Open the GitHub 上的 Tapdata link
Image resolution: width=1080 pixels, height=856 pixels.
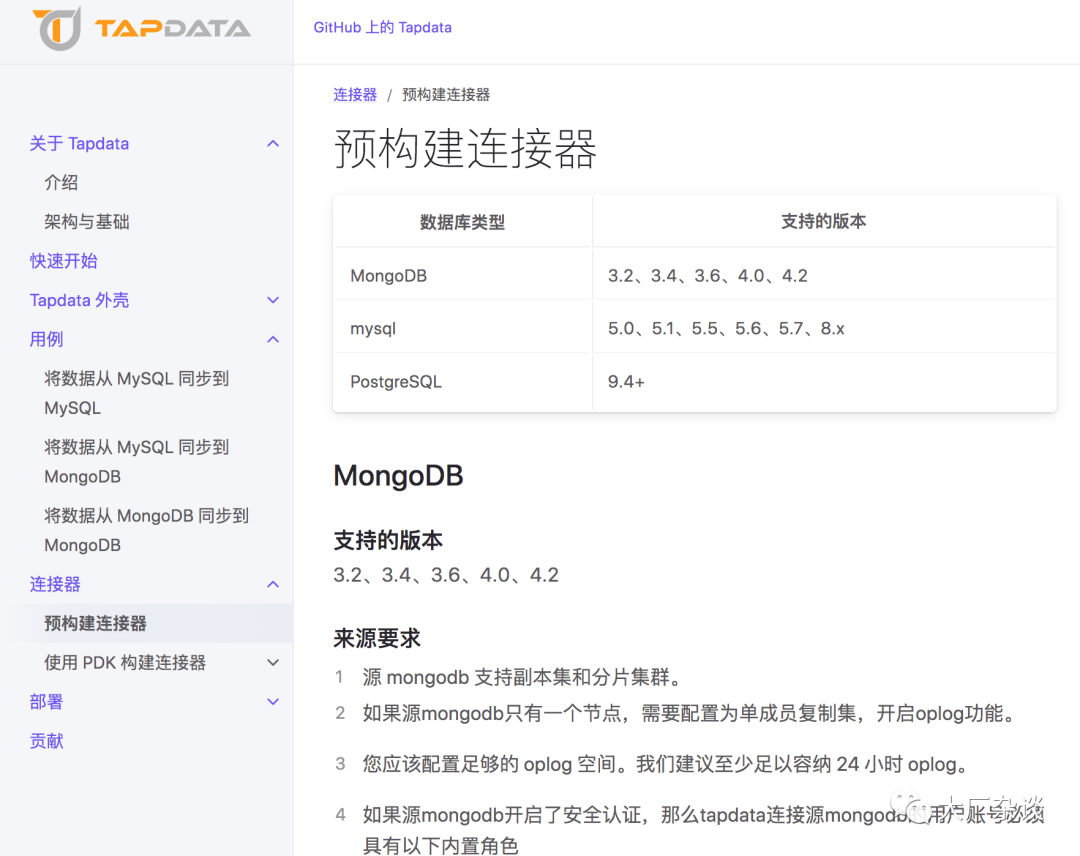pos(382,28)
